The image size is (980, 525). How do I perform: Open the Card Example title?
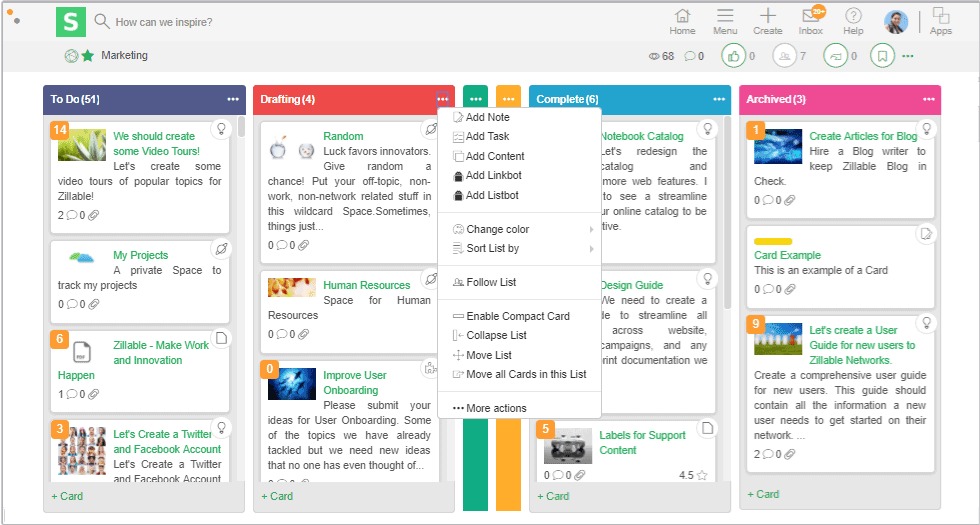coord(788,255)
